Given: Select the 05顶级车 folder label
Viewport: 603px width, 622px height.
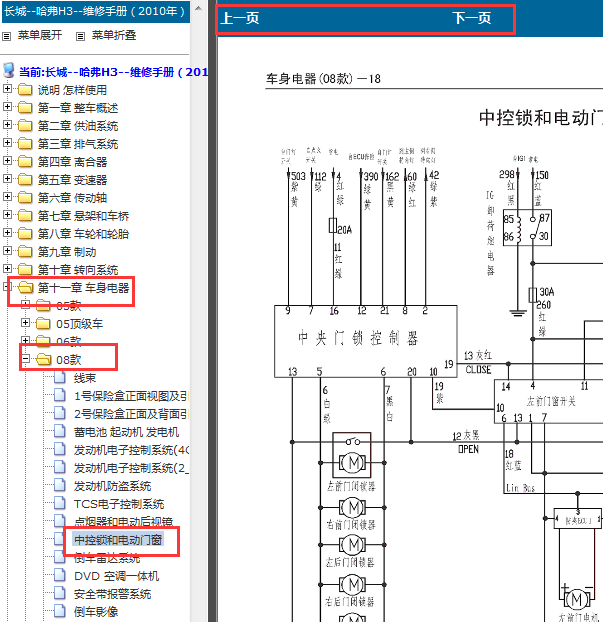Looking at the screenshot, I should (x=79, y=324).
